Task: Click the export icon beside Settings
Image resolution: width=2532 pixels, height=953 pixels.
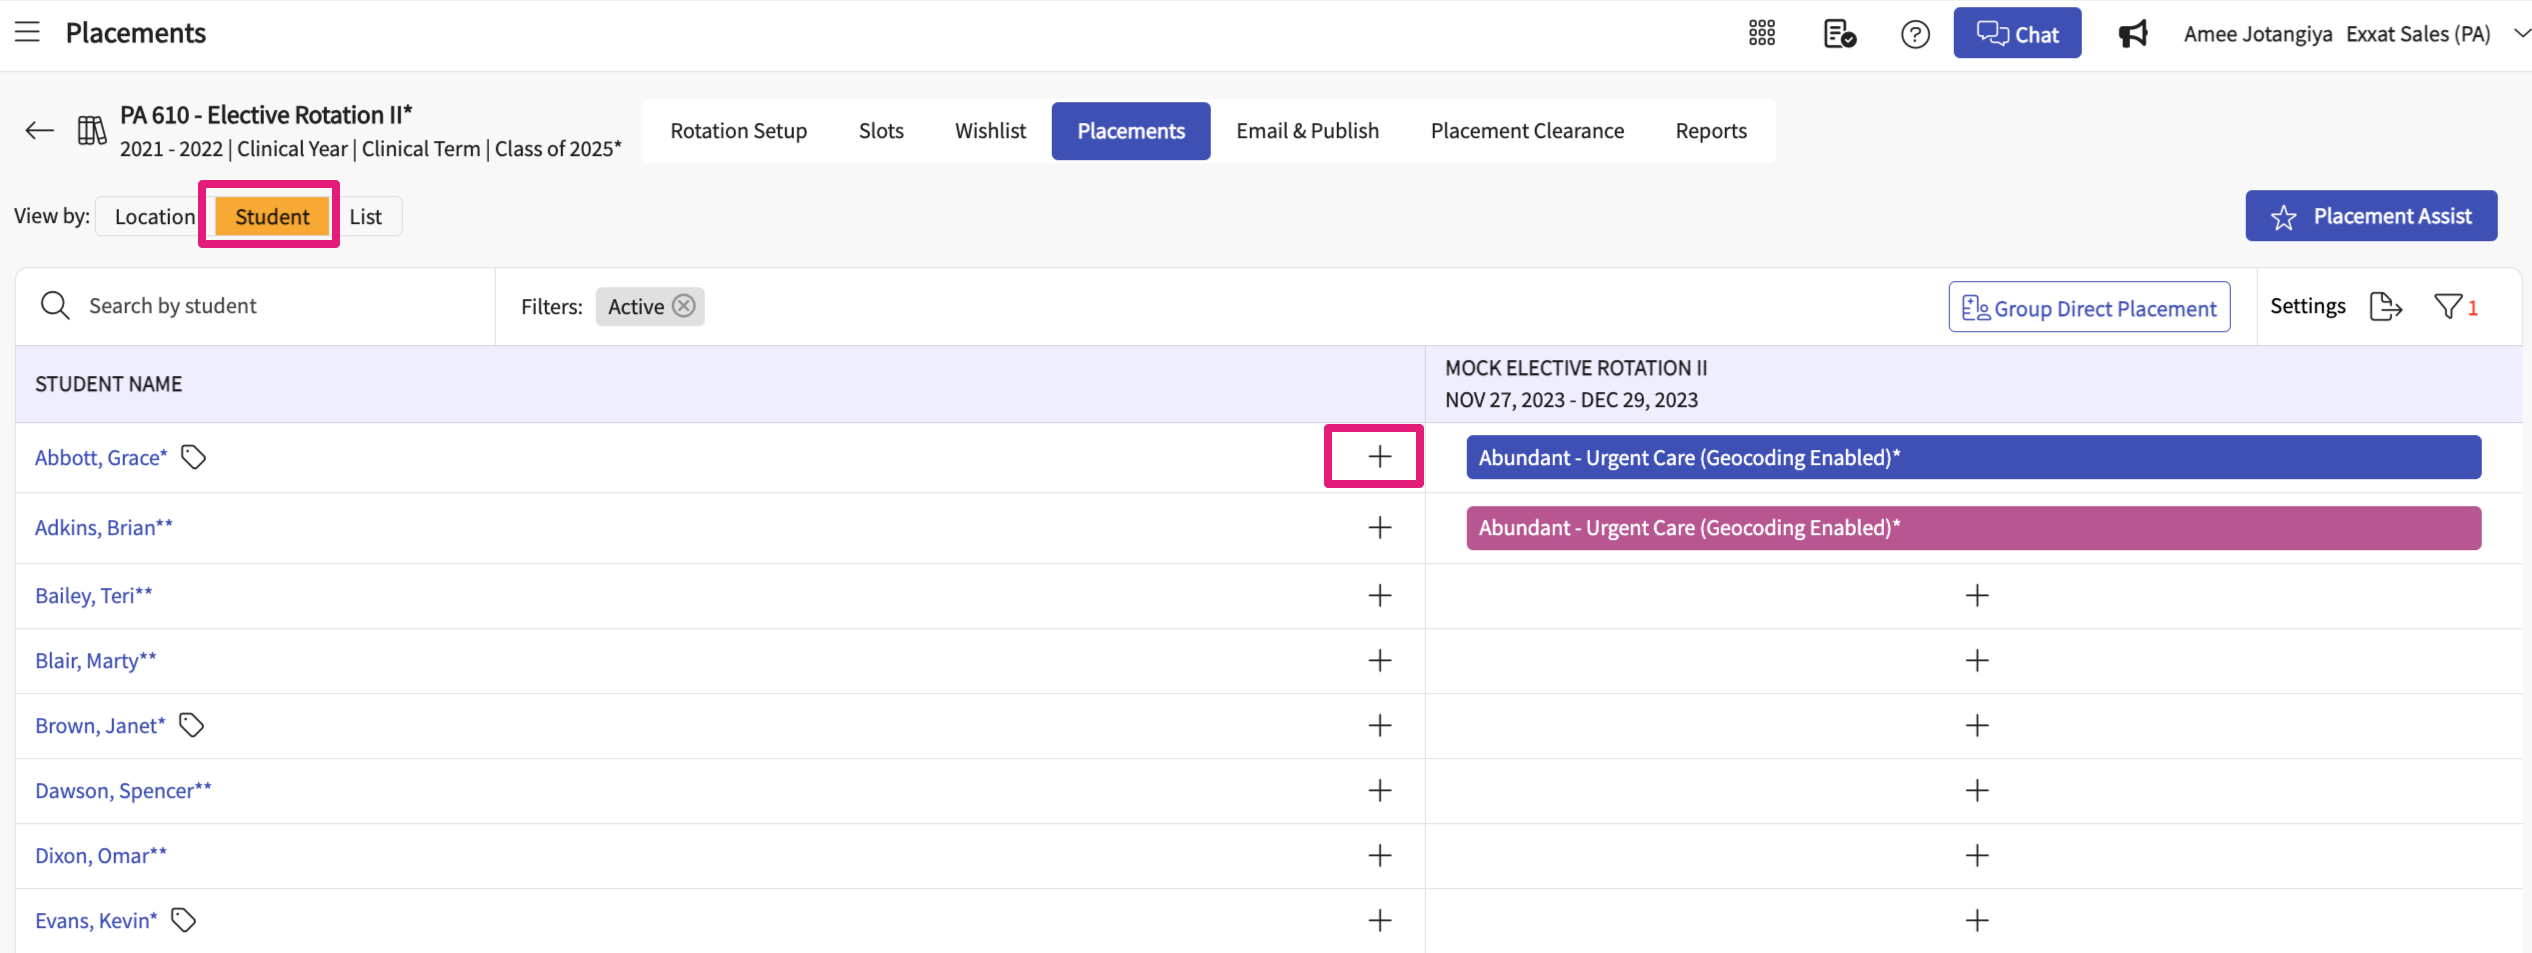Action: pyautogui.click(x=2385, y=307)
